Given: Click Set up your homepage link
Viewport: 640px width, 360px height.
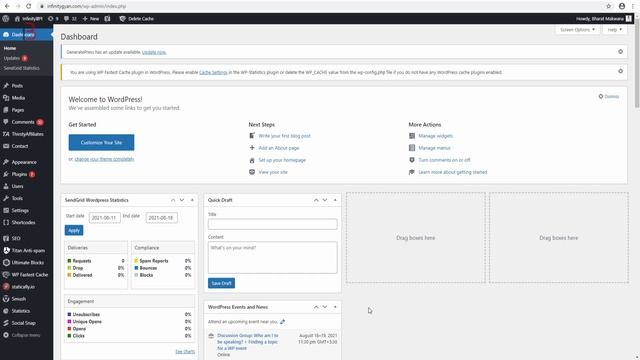Looking at the screenshot, I should point(282,160).
